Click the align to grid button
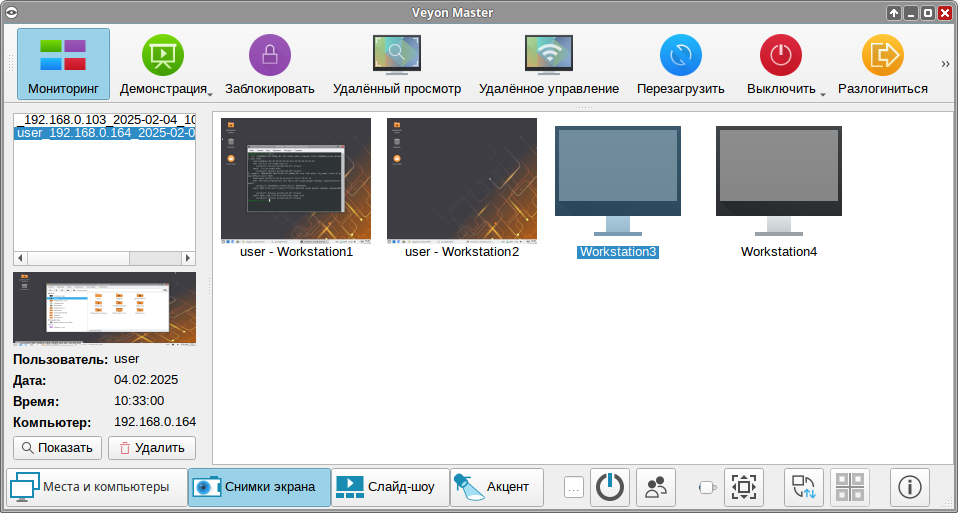The width and height of the screenshot is (958, 513). tap(850, 487)
